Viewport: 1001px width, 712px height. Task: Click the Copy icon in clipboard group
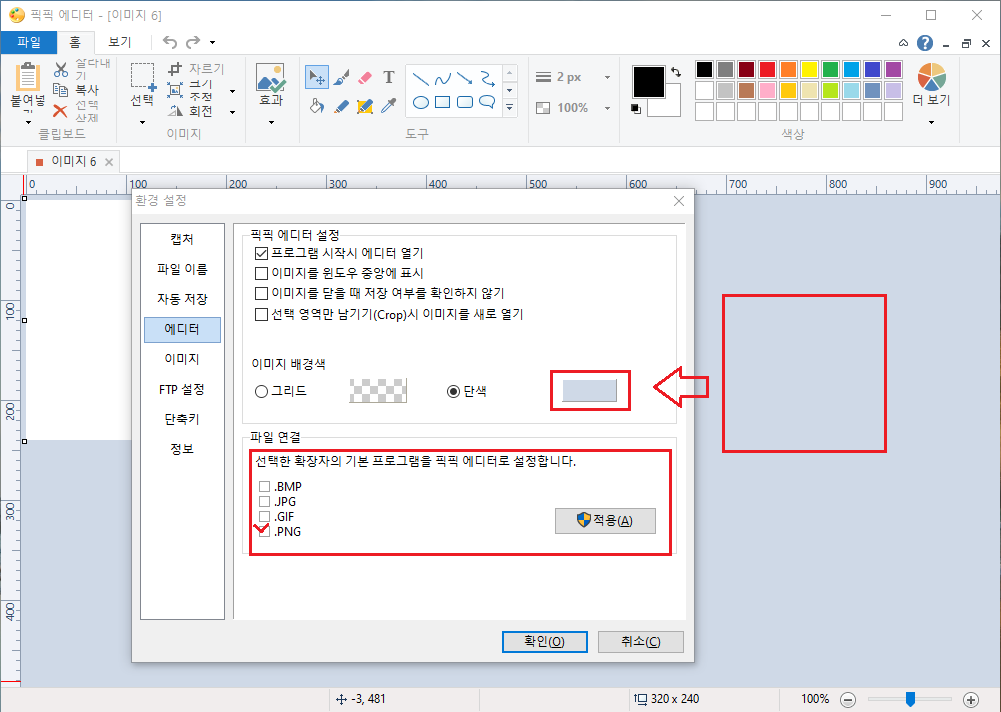click(x=61, y=90)
